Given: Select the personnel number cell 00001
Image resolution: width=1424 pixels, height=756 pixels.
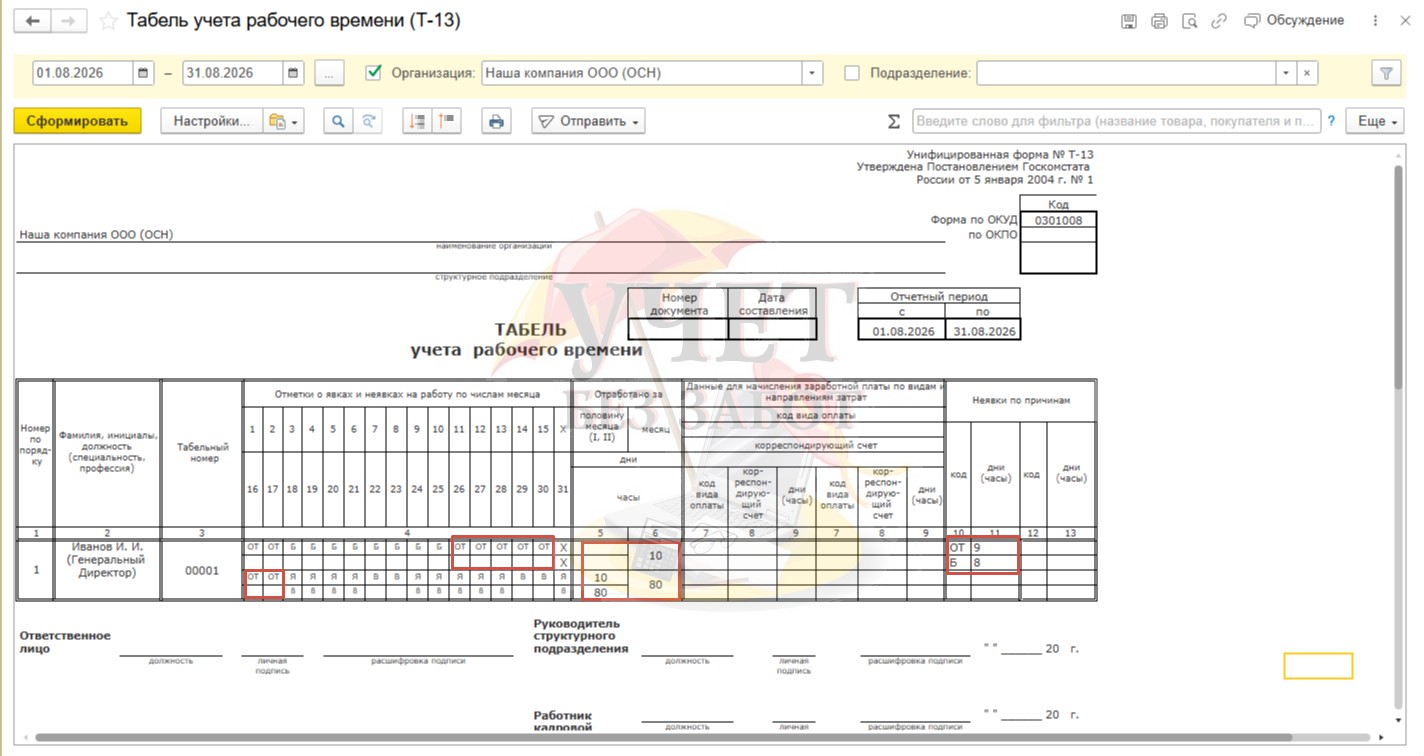Looking at the screenshot, I should pyautogui.click(x=202, y=571).
